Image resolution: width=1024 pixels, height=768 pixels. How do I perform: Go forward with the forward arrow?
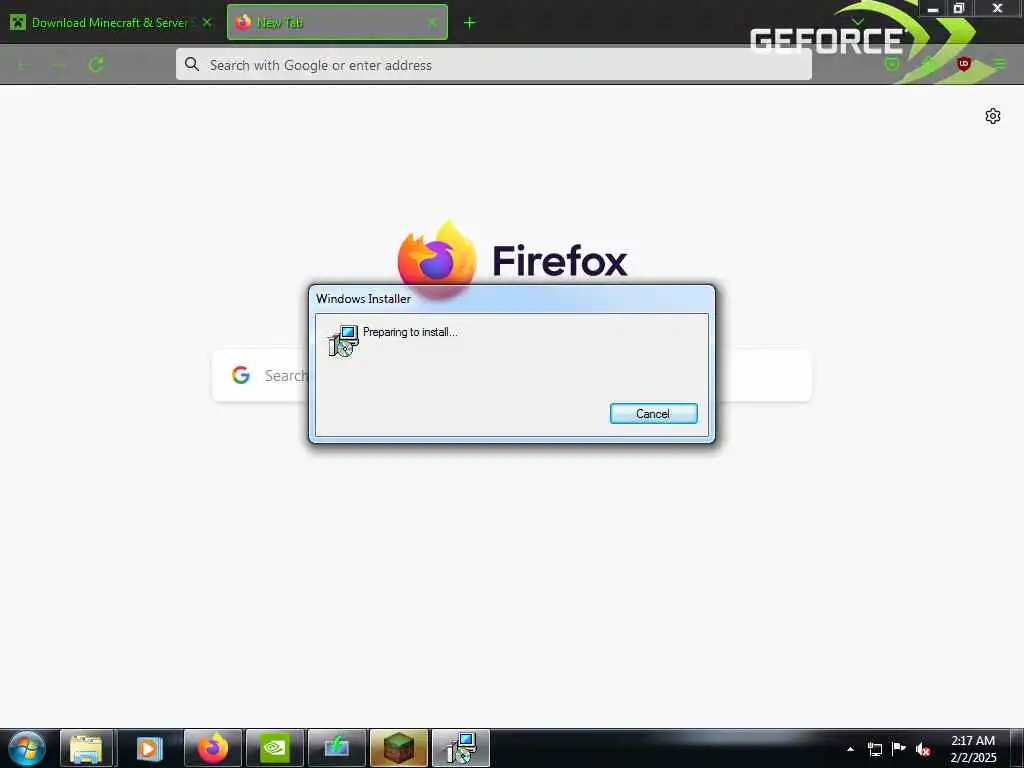(59, 65)
